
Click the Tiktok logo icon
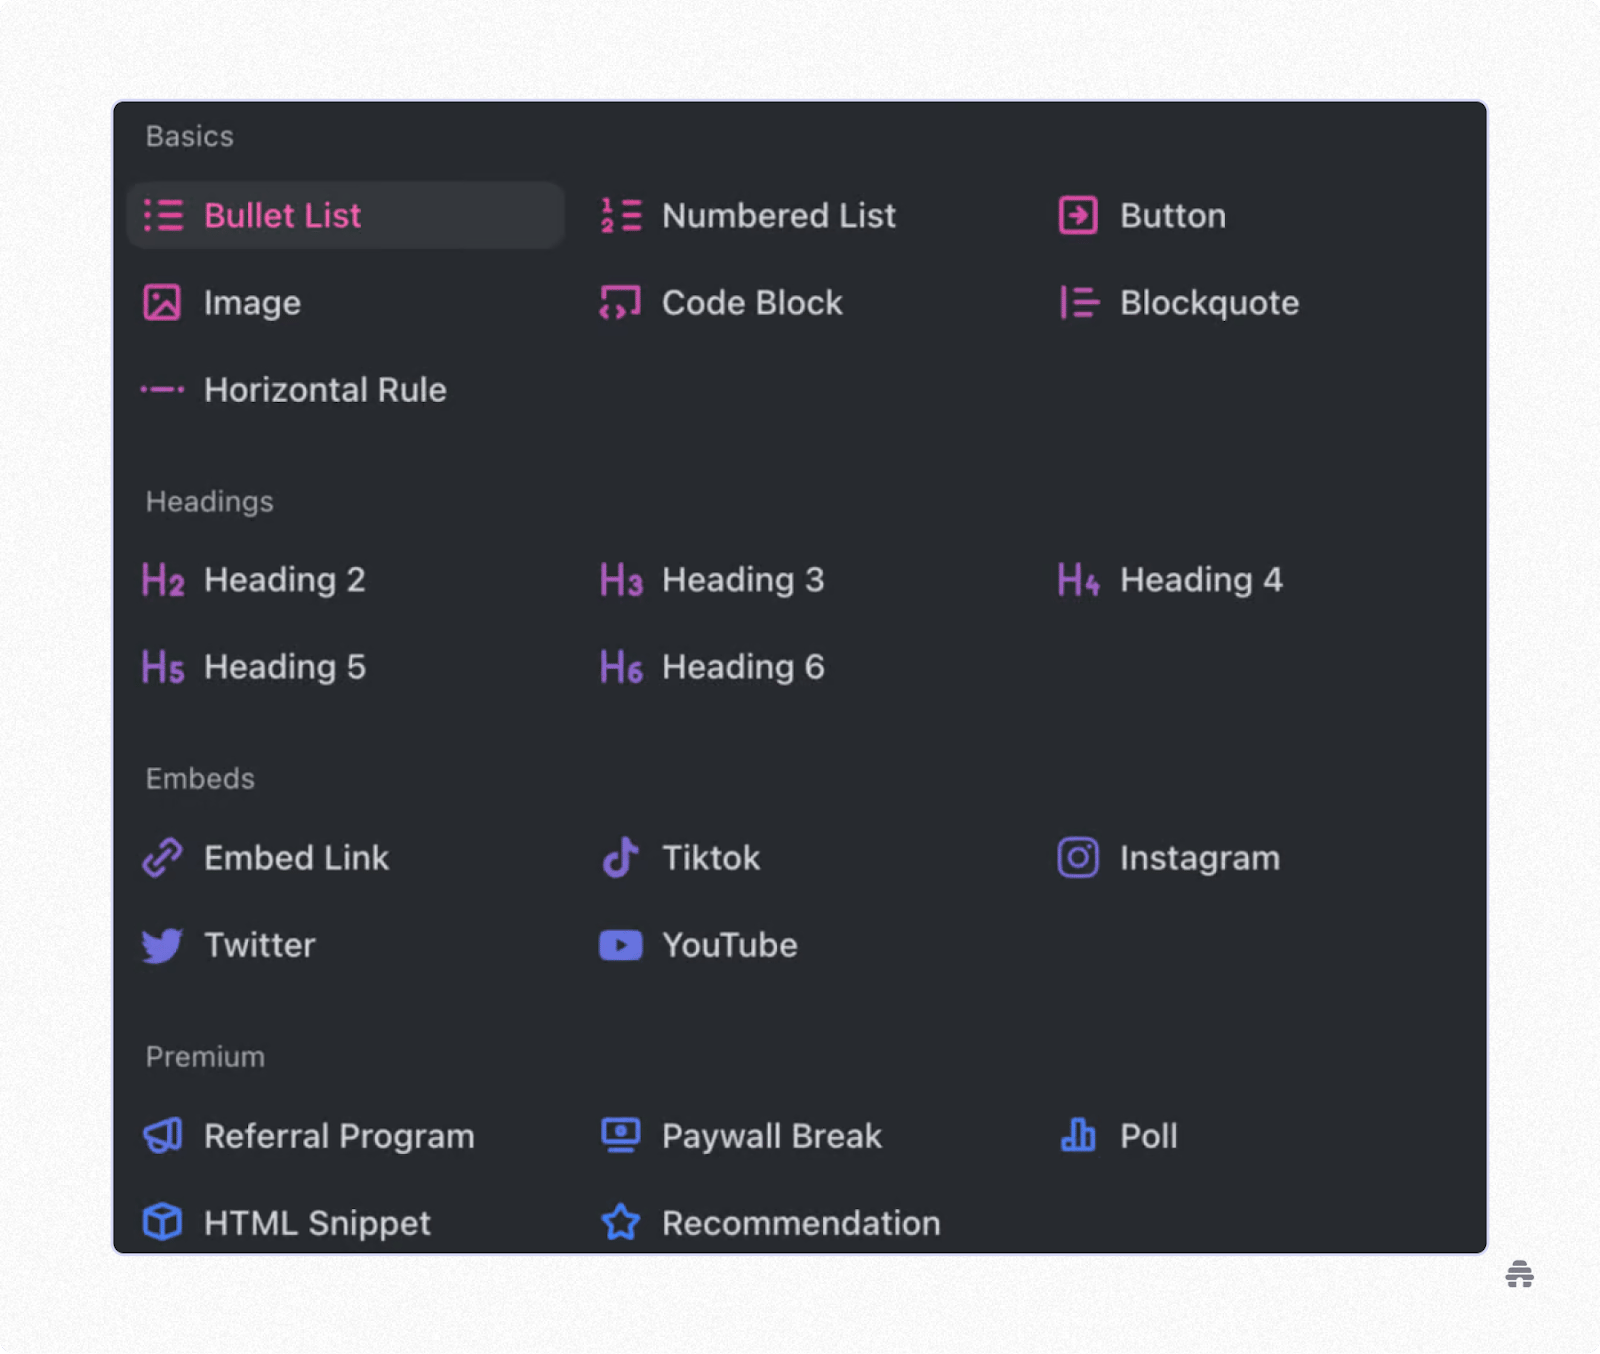click(x=620, y=857)
